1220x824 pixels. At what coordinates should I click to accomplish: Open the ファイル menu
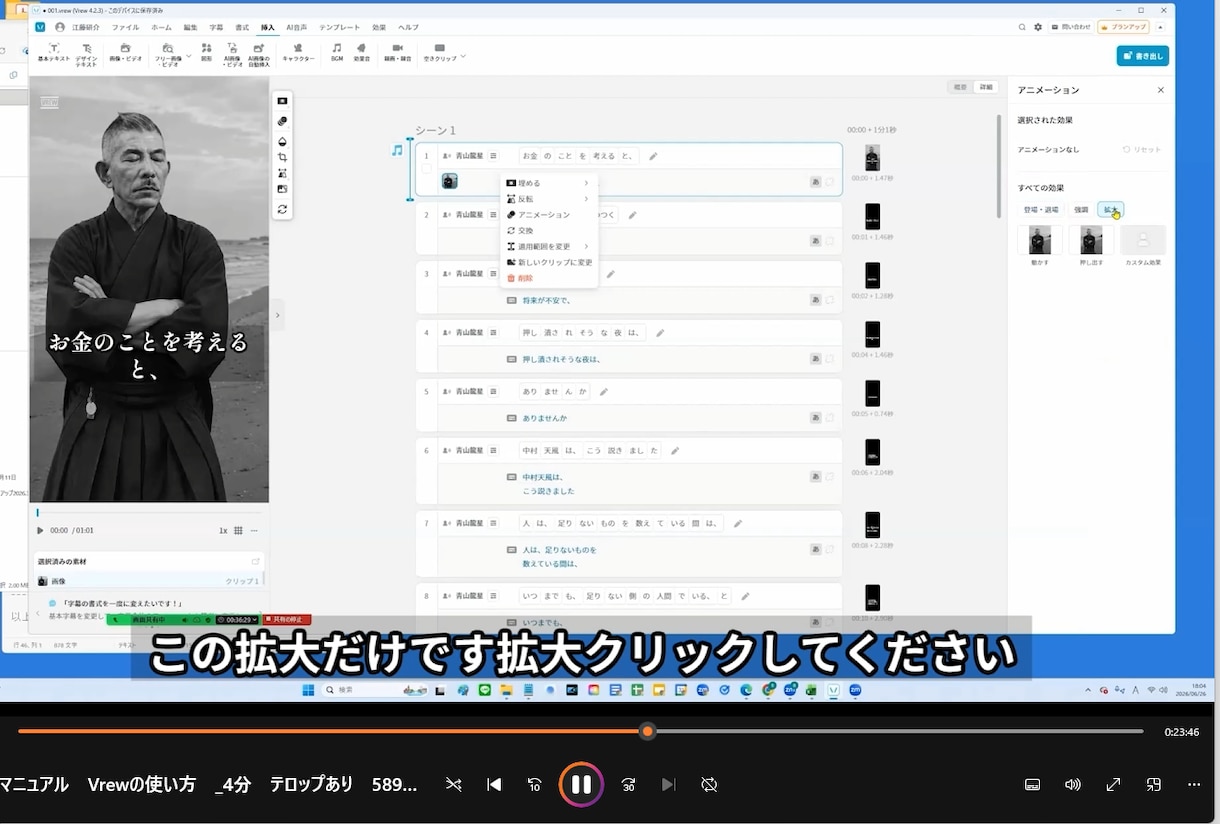tap(125, 27)
